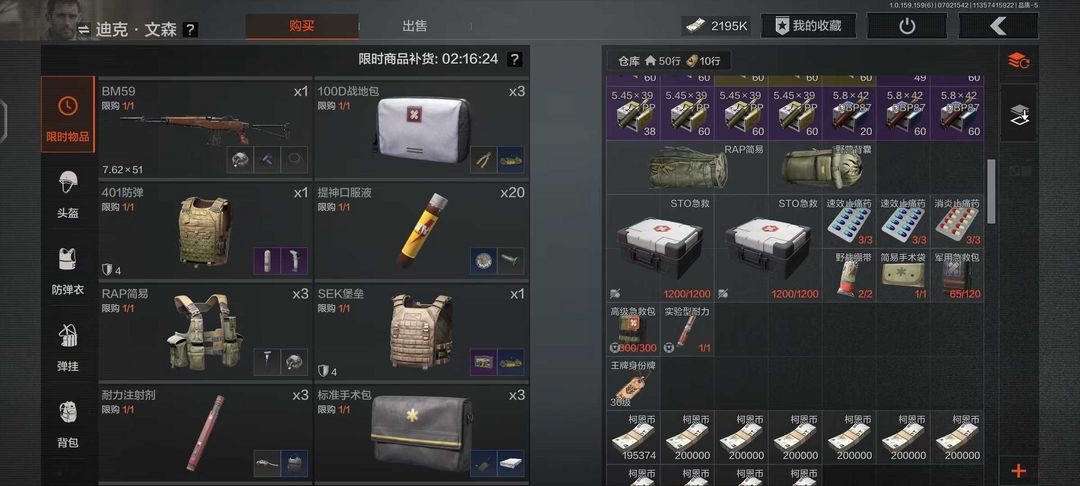Click the warehouse vertical scrollbar
The height and width of the screenshot is (486, 1080).
[x=991, y=191]
